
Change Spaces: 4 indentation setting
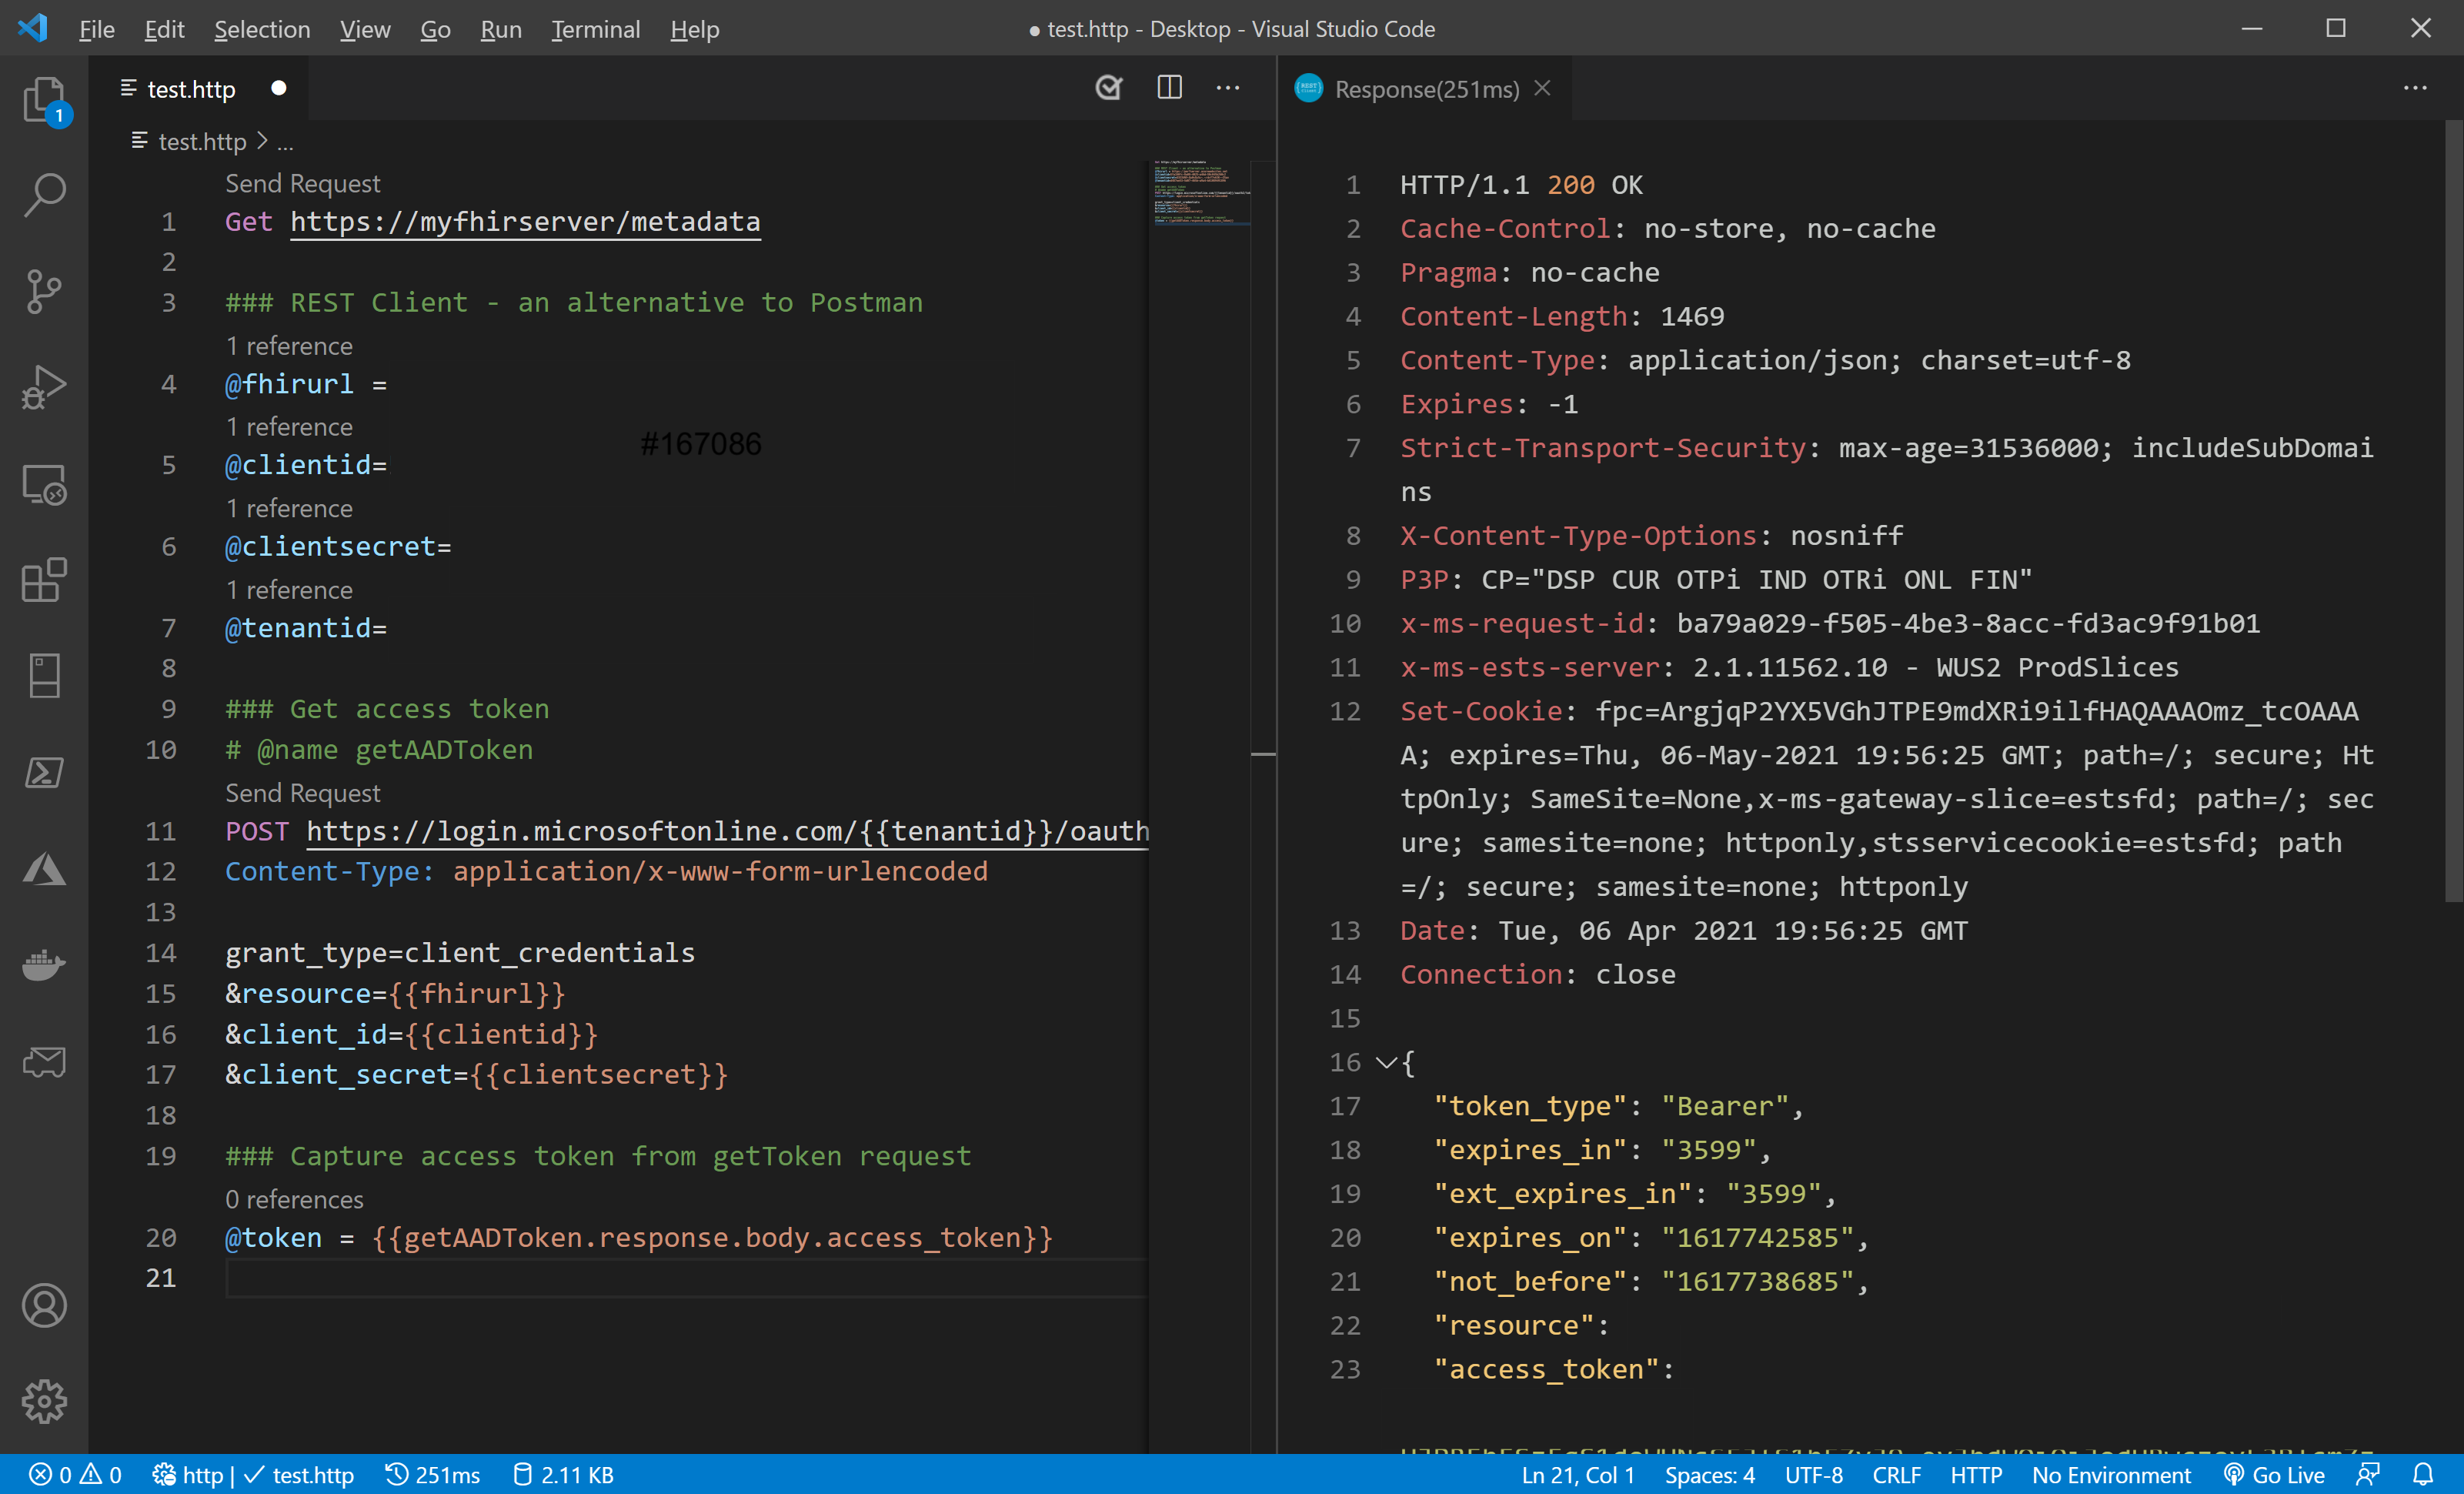click(x=1710, y=1475)
